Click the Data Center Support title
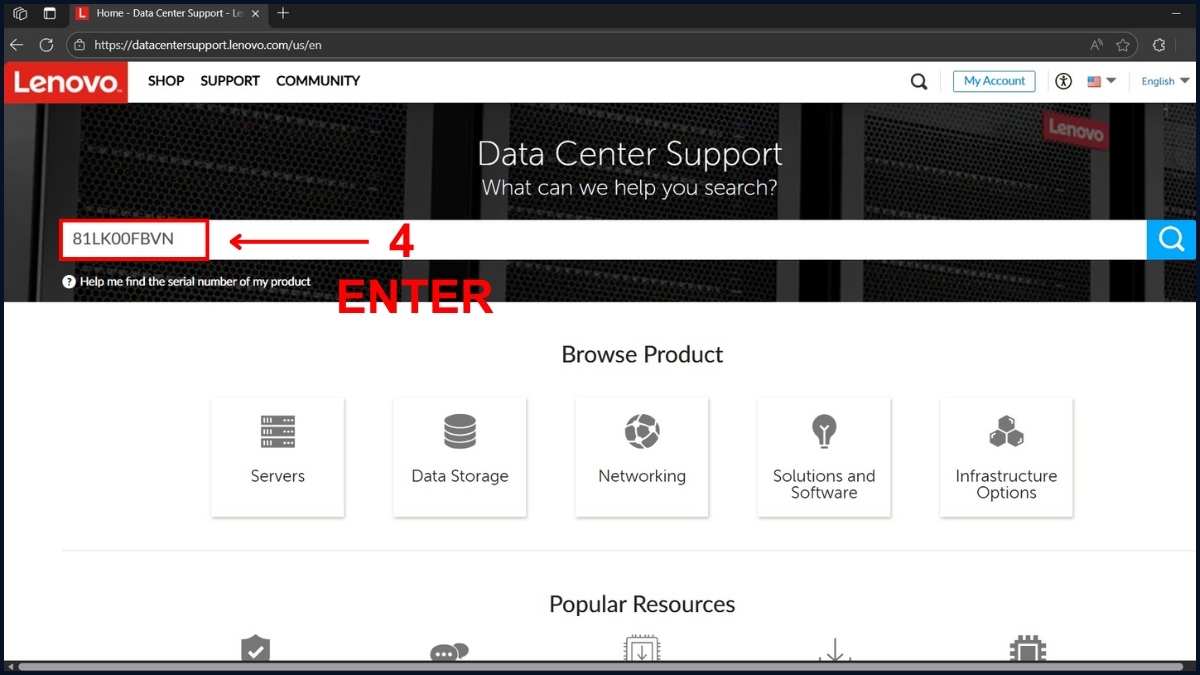 coord(630,154)
